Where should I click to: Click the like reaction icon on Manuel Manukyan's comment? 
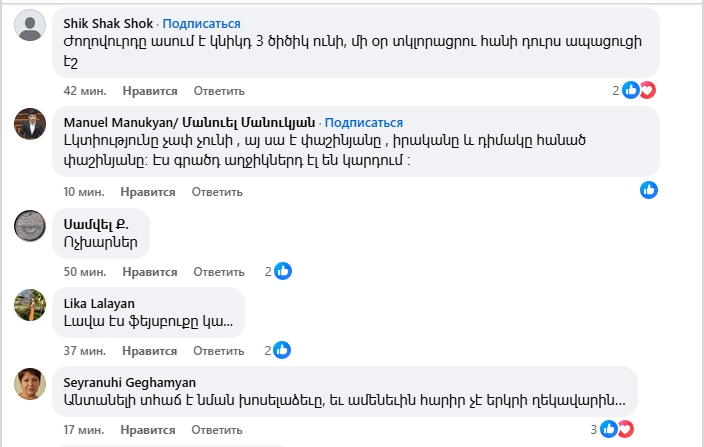(x=649, y=189)
